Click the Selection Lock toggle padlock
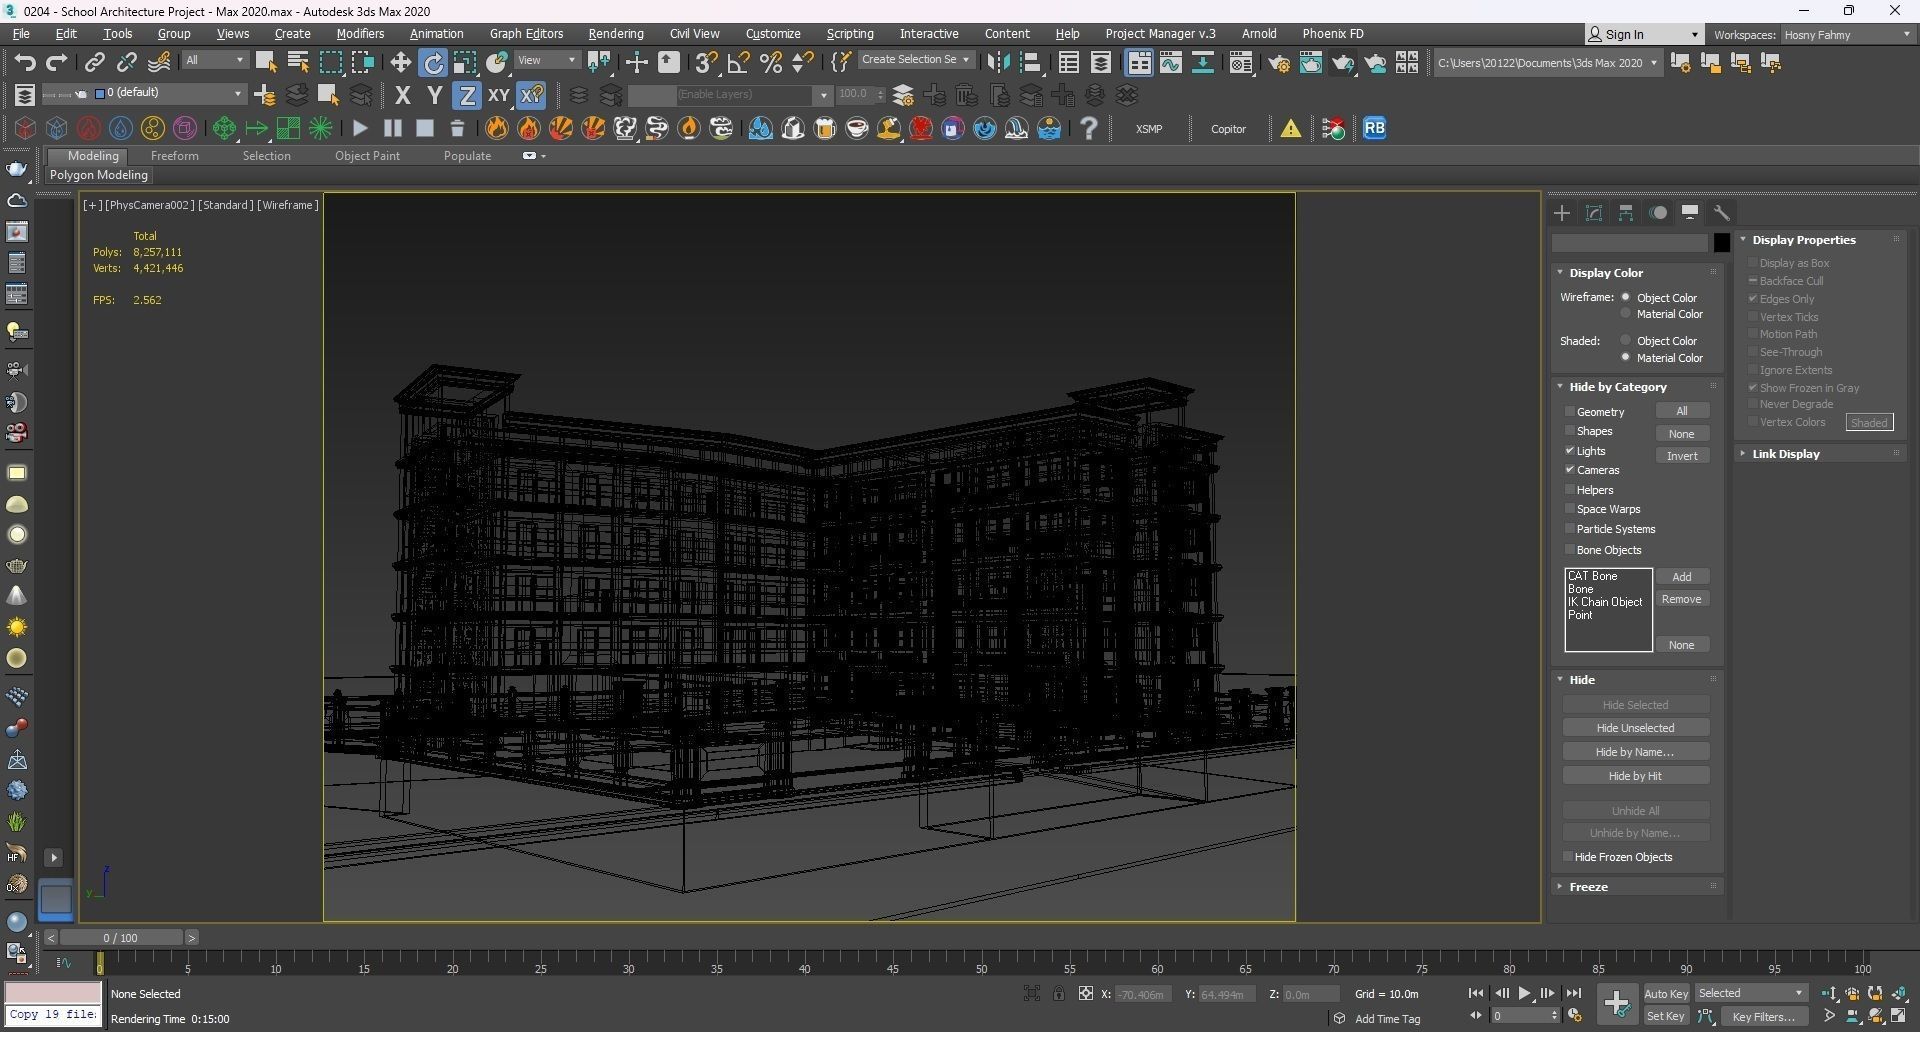 1058,993
